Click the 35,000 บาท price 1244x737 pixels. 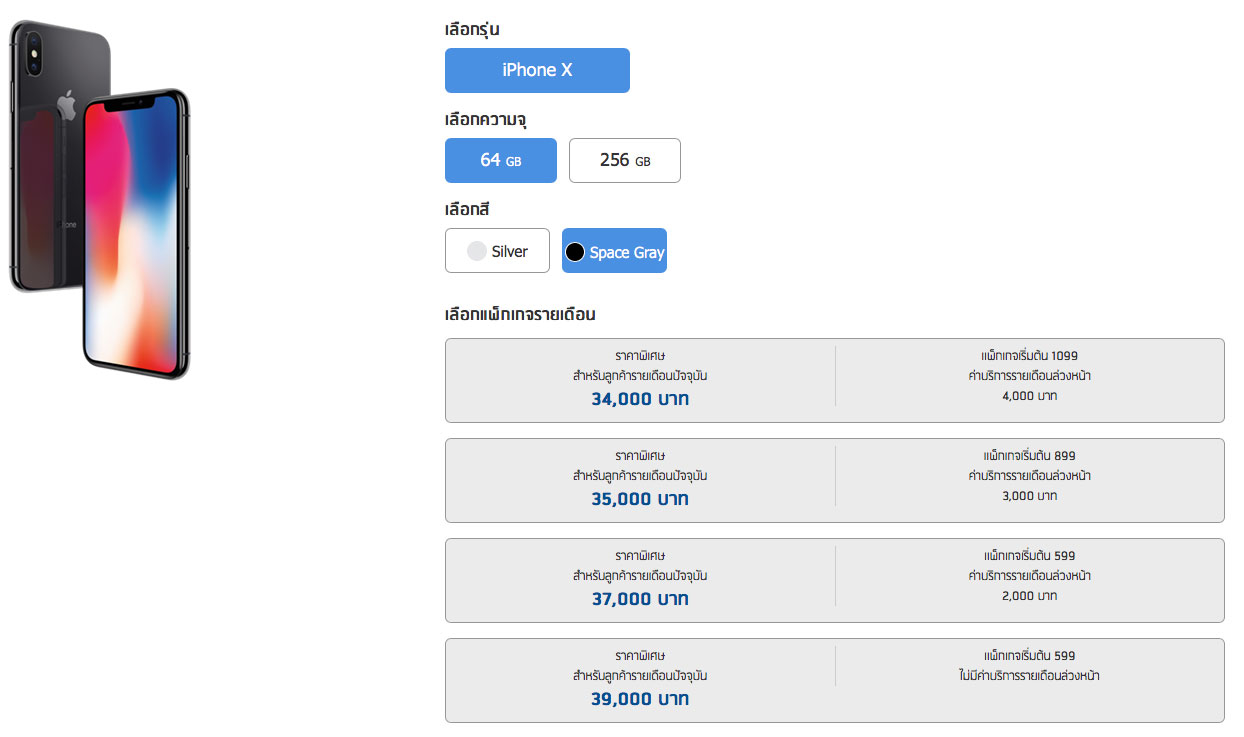[x=640, y=499]
